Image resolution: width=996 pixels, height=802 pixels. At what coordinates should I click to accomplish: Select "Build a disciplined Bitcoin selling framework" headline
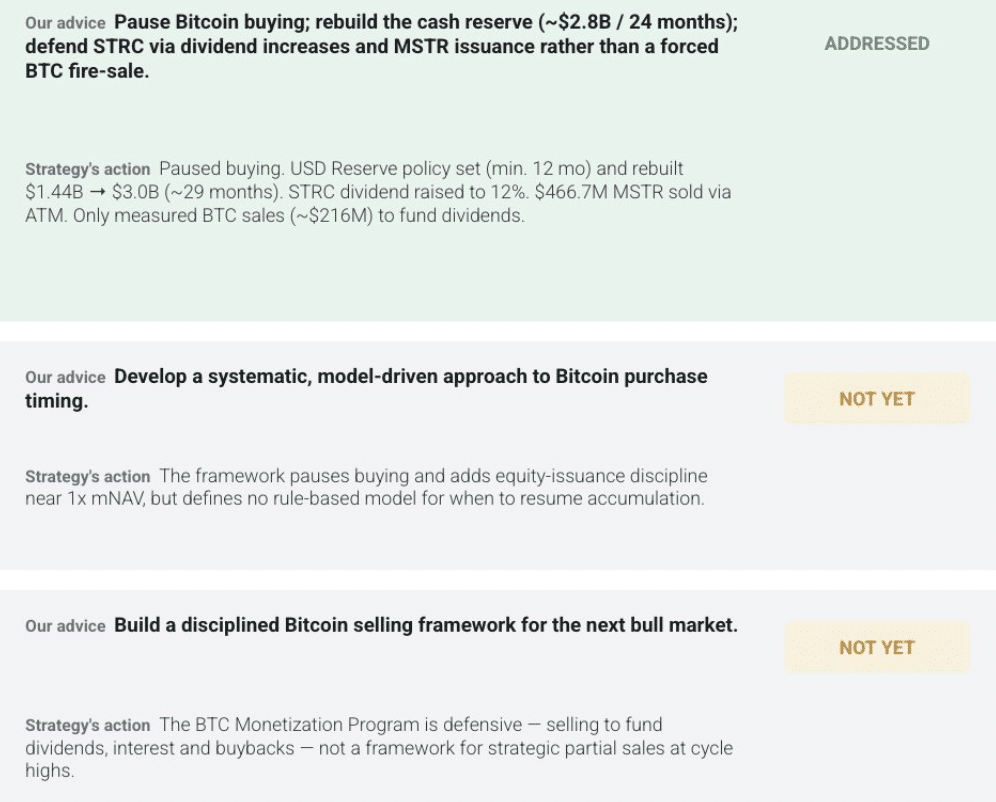(426, 625)
